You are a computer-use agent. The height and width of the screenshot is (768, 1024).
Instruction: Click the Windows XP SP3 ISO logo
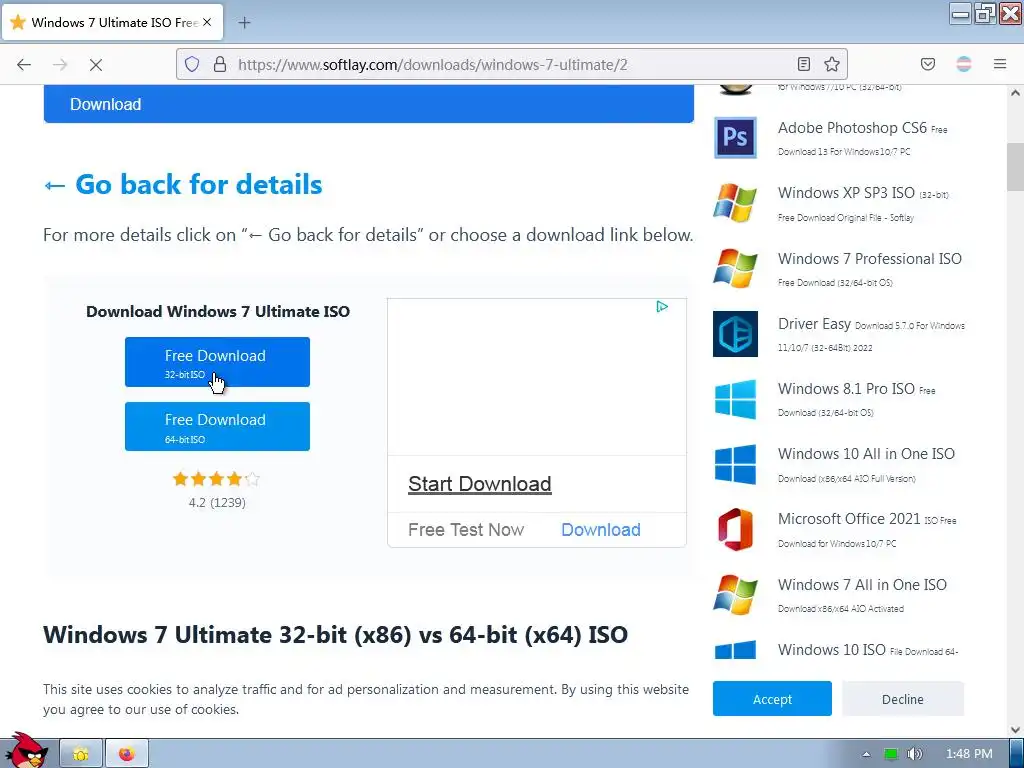click(735, 203)
